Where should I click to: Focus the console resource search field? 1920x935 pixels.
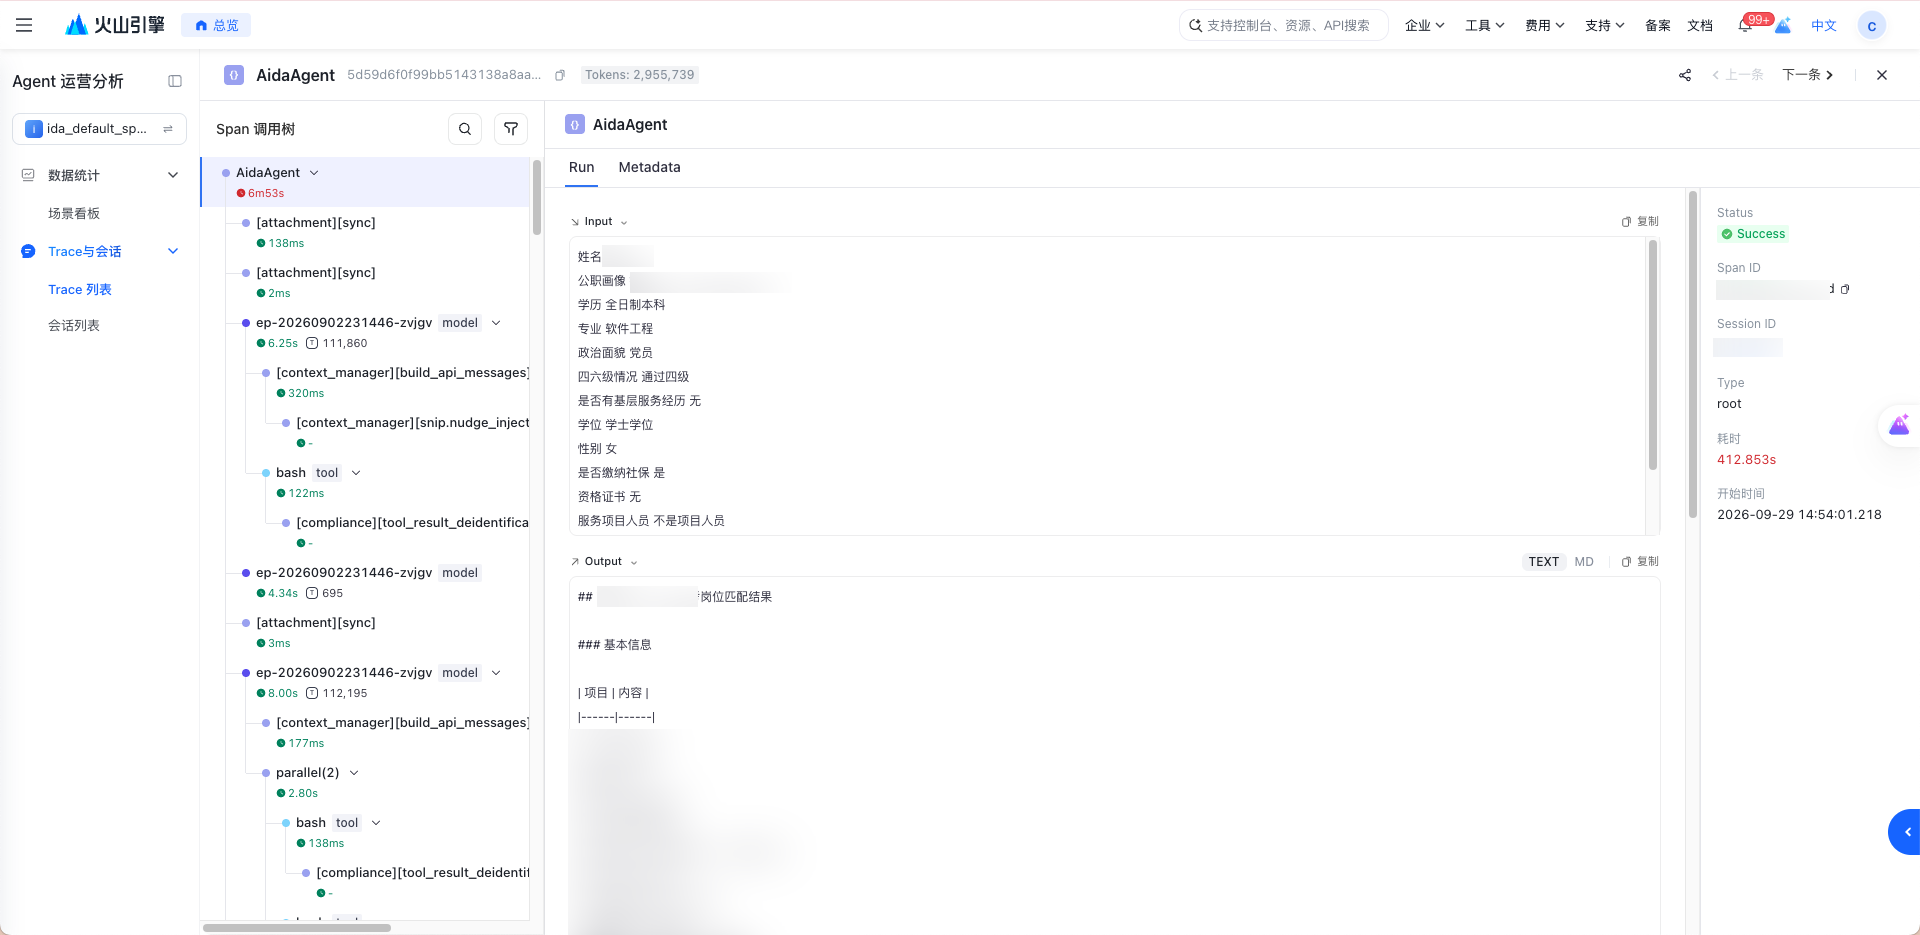coord(1284,25)
